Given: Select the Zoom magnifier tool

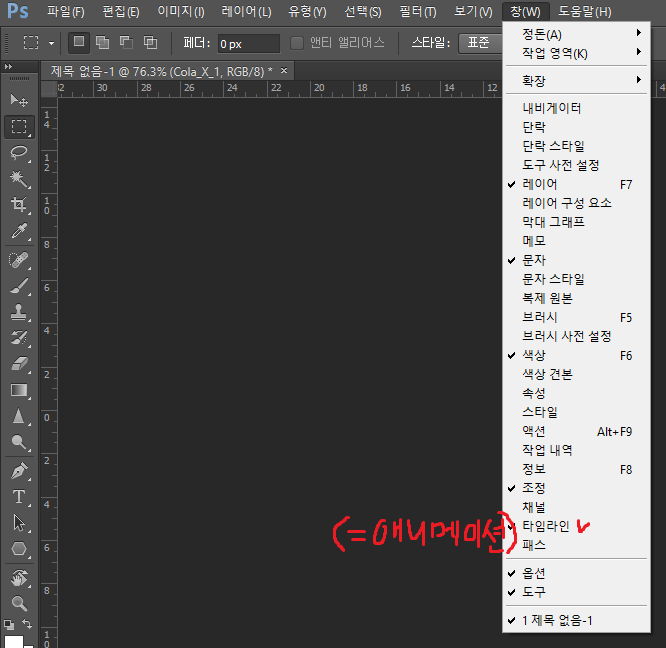Looking at the screenshot, I should [x=19, y=603].
